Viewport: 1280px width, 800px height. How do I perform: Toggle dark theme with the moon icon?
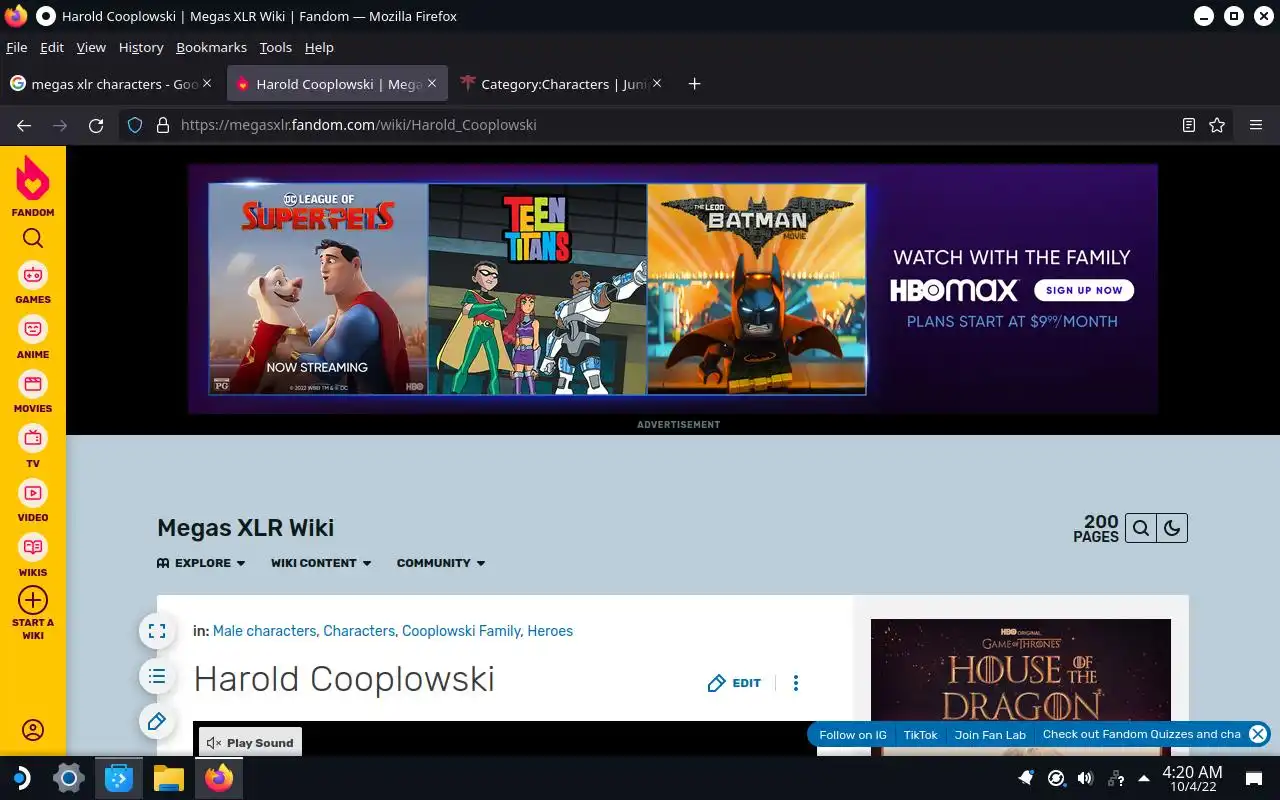click(x=1172, y=528)
